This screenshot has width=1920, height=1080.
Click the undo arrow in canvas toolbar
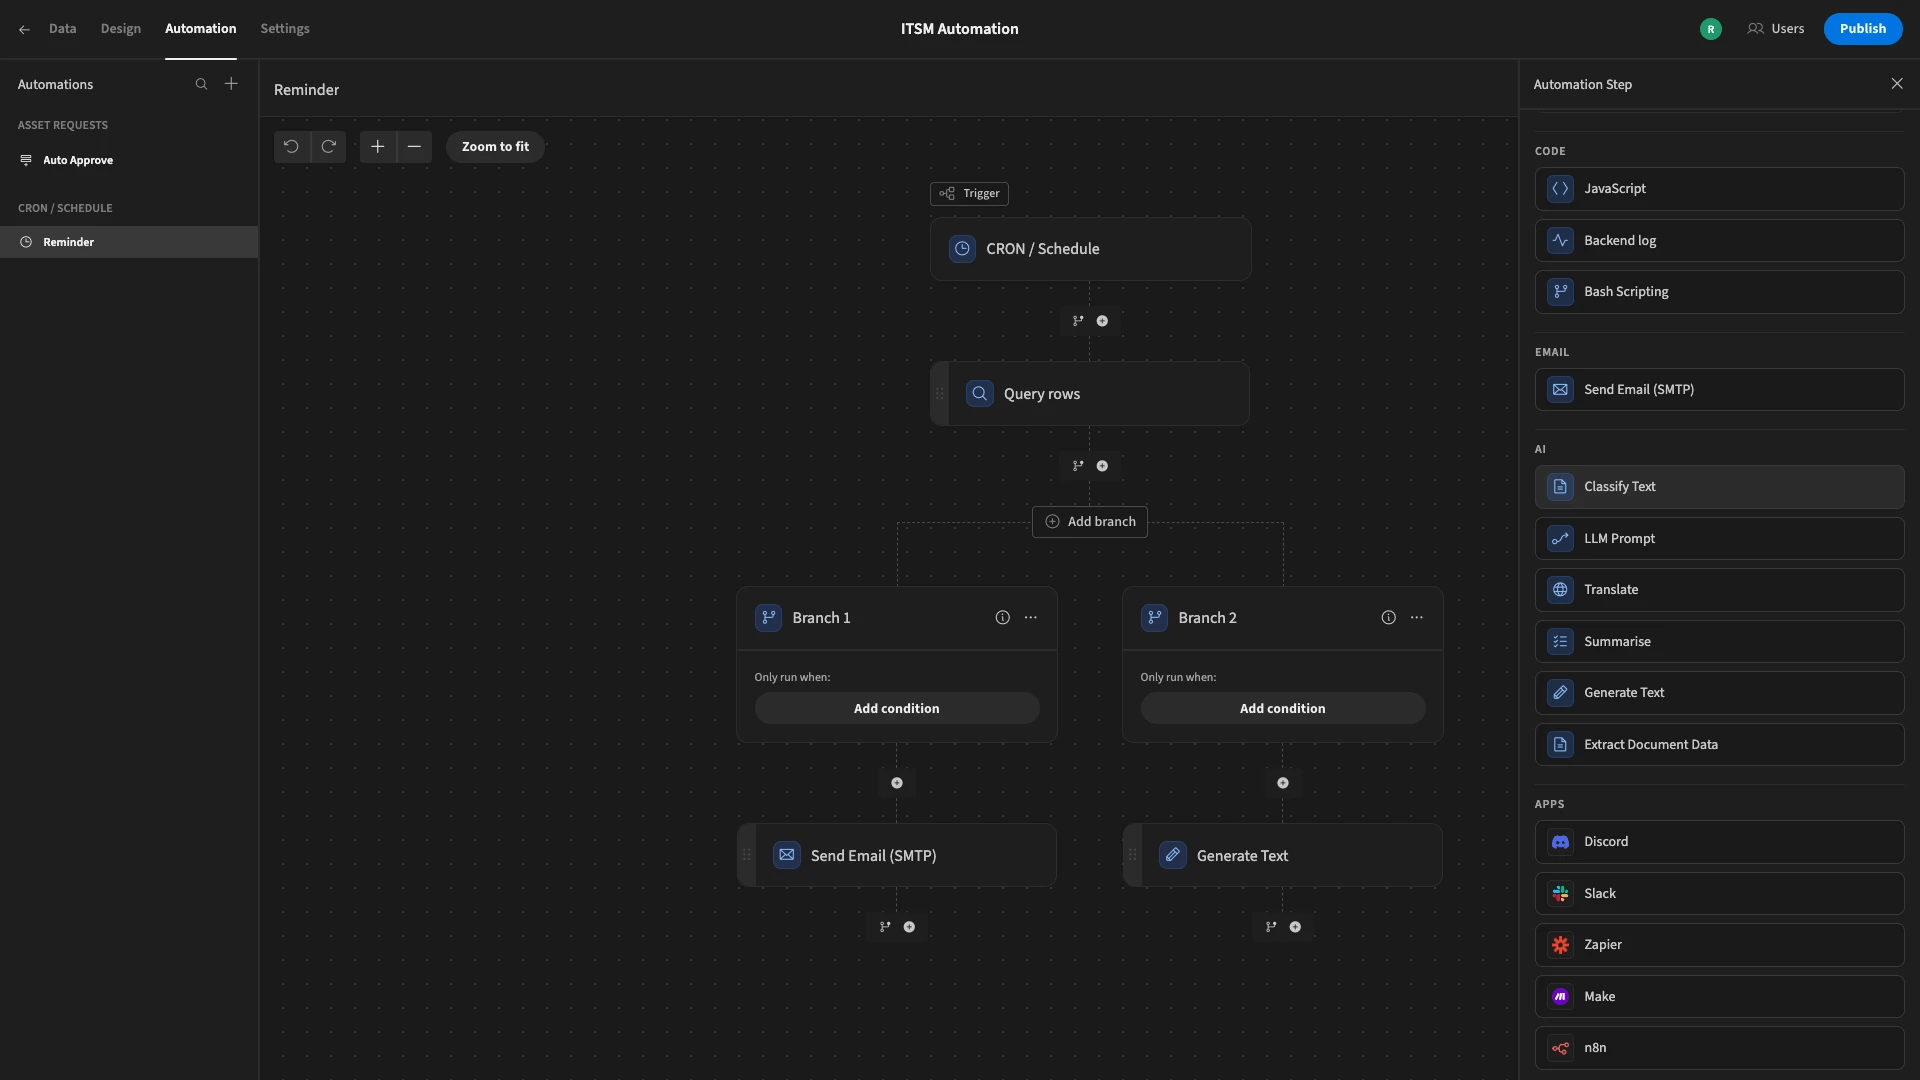291,147
